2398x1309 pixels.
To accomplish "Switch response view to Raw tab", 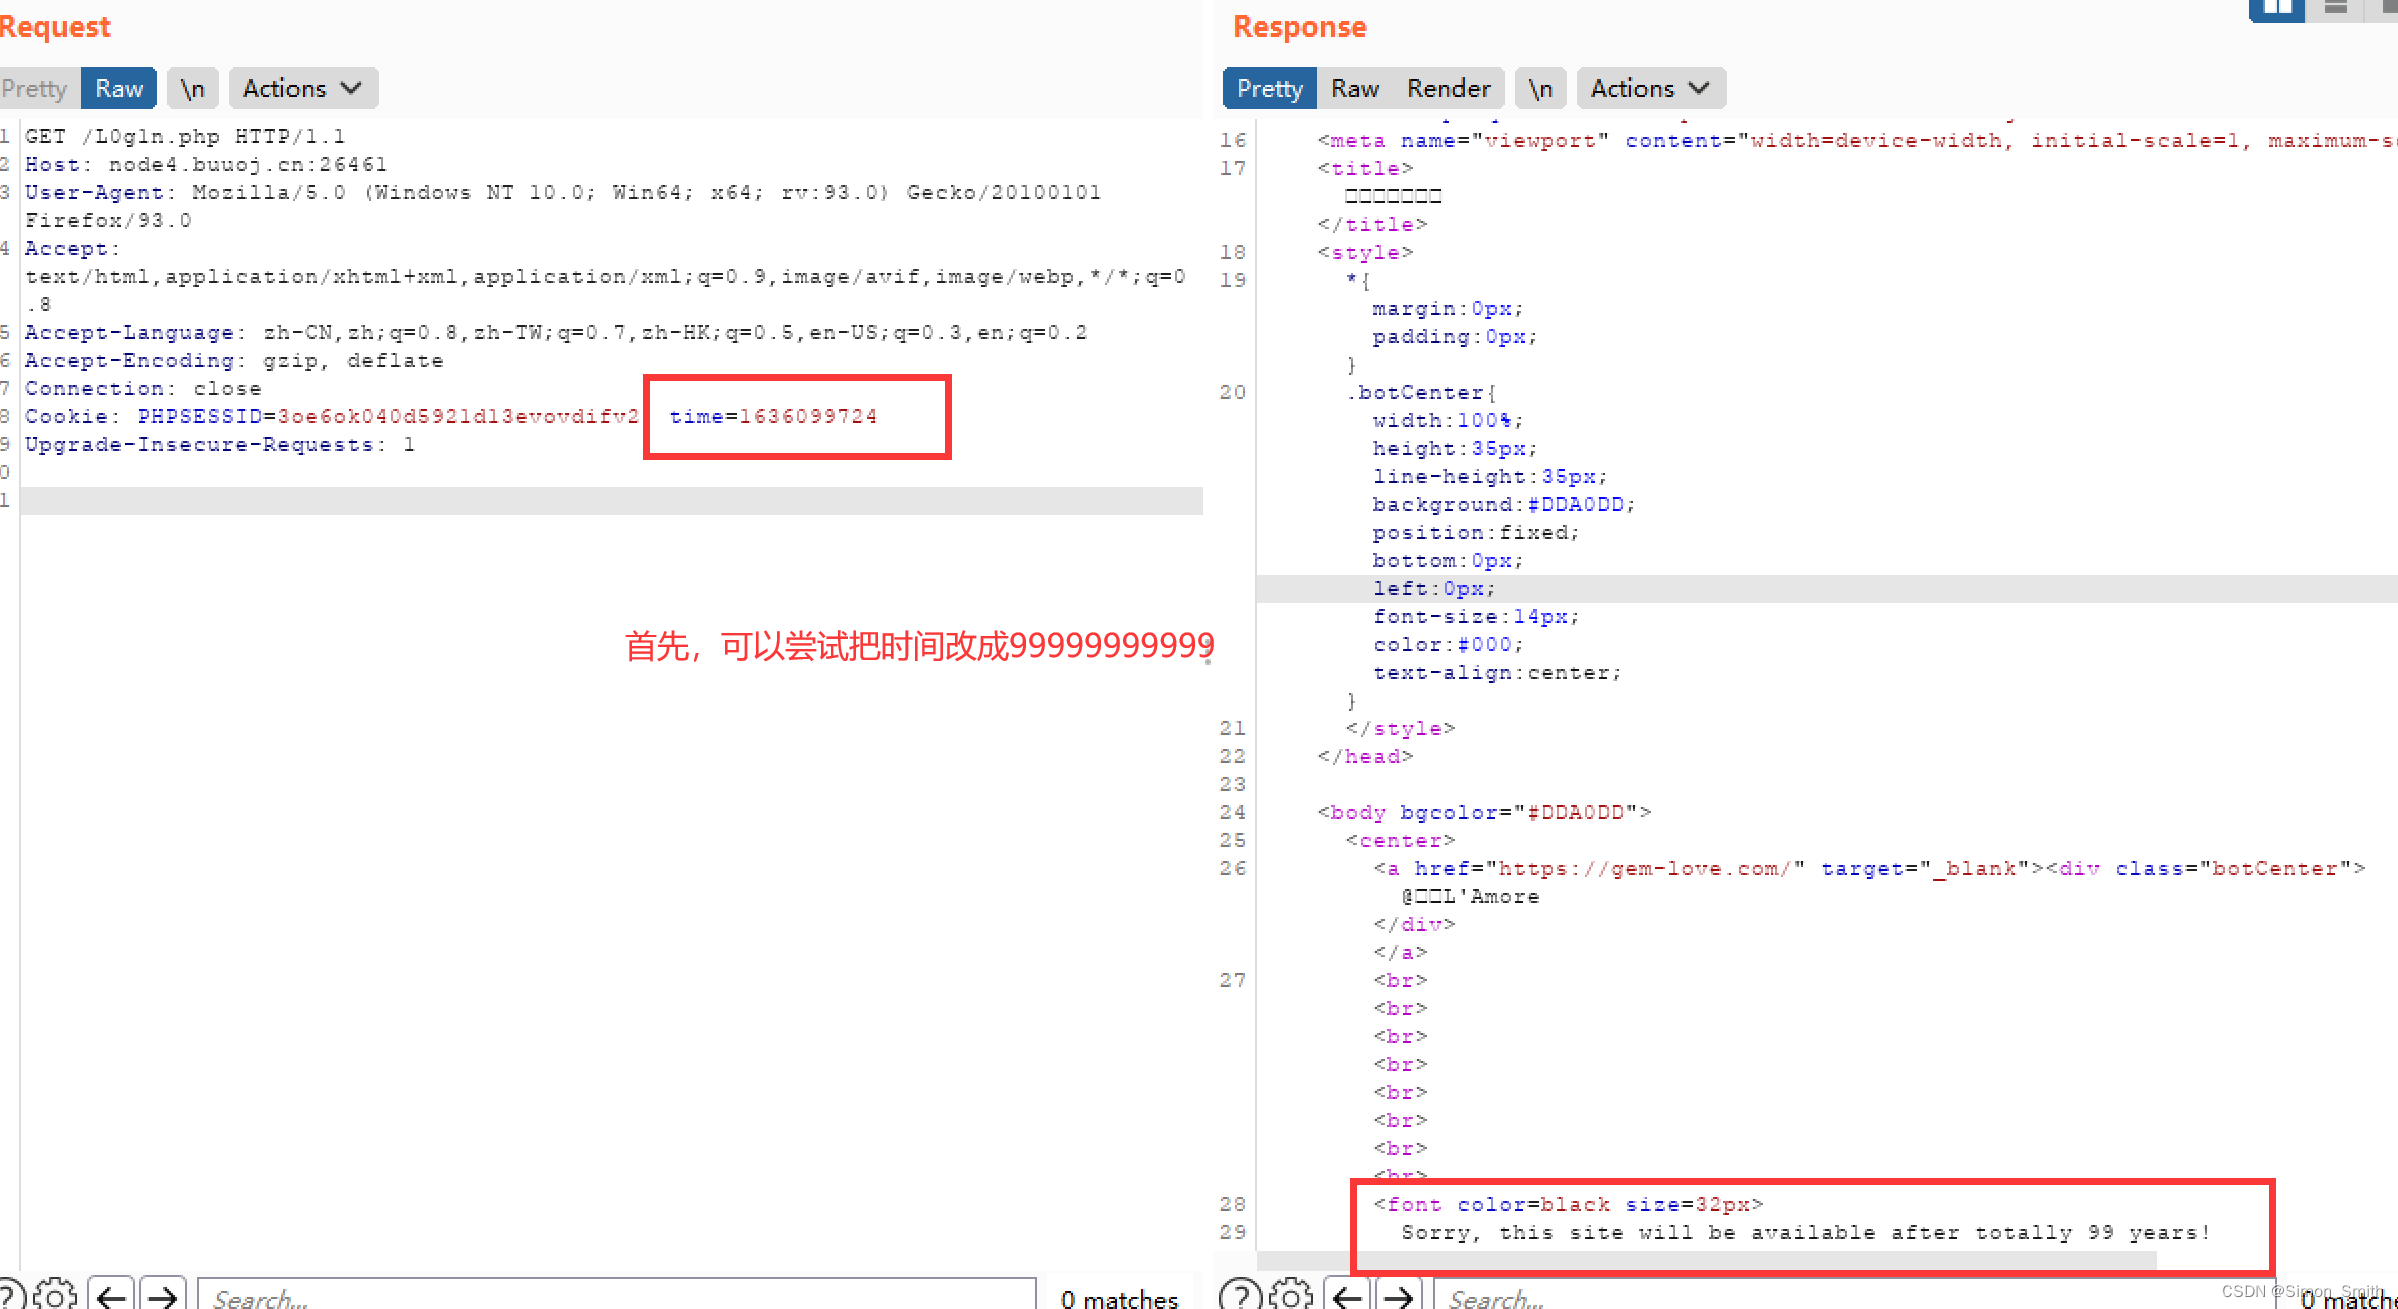I will (x=1355, y=88).
